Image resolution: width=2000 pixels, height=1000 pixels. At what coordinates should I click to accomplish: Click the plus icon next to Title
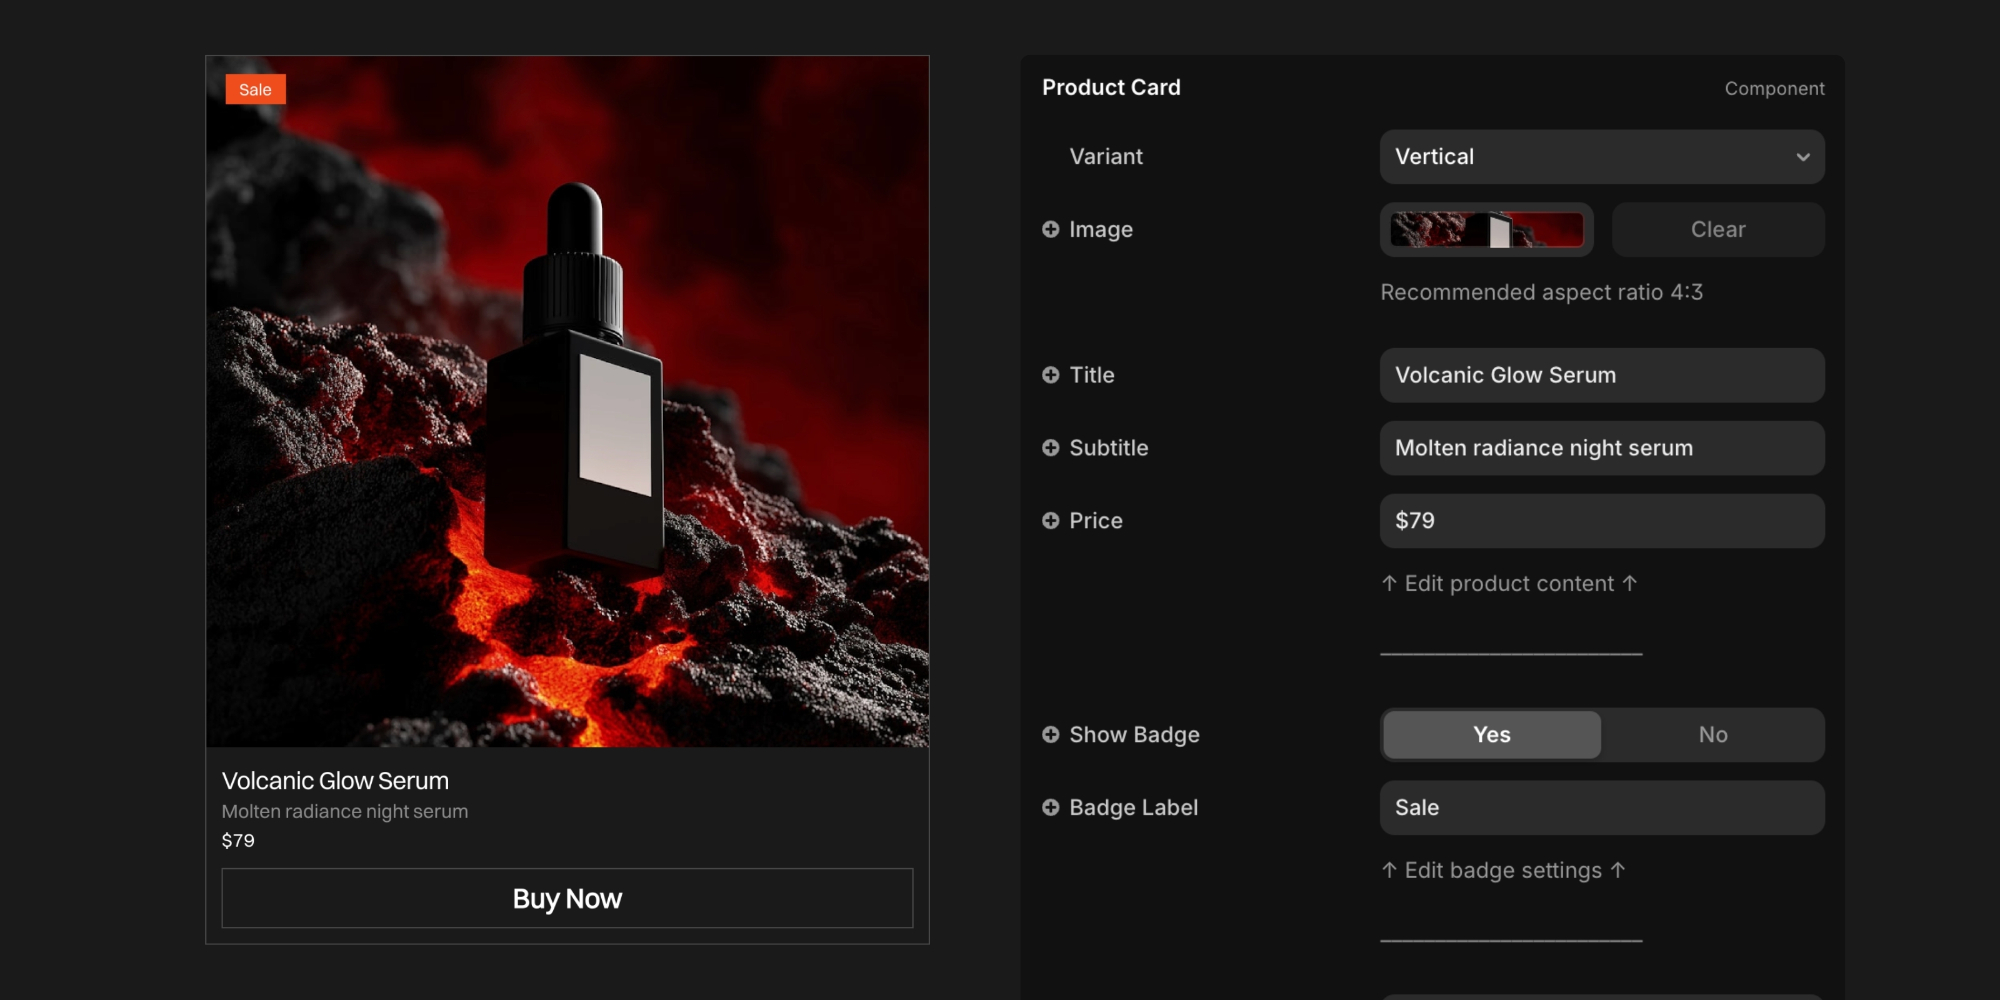1050,375
